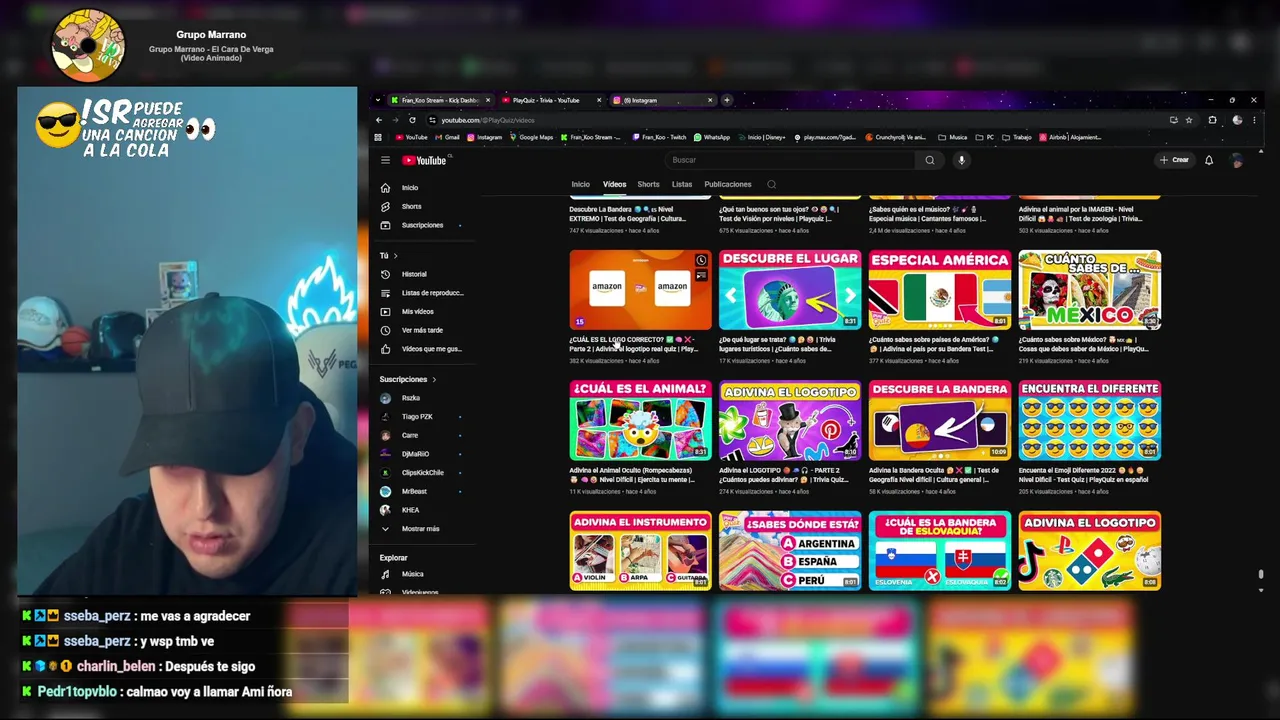Open the Airbnb bookmark
The image size is (1280, 720).
click(1071, 137)
